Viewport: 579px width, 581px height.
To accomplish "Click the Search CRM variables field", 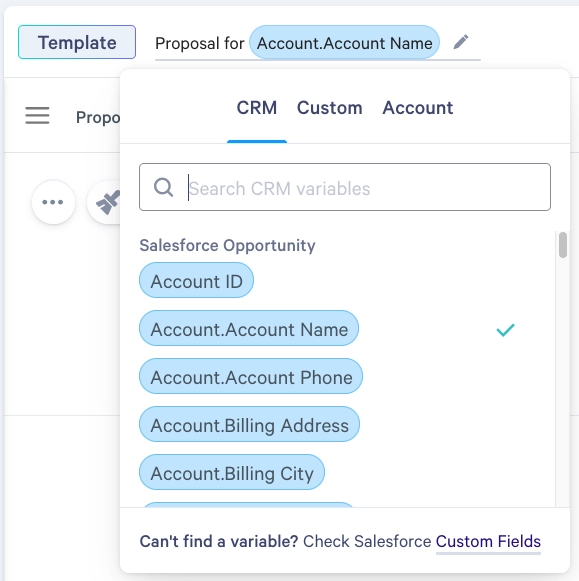I will point(345,187).
